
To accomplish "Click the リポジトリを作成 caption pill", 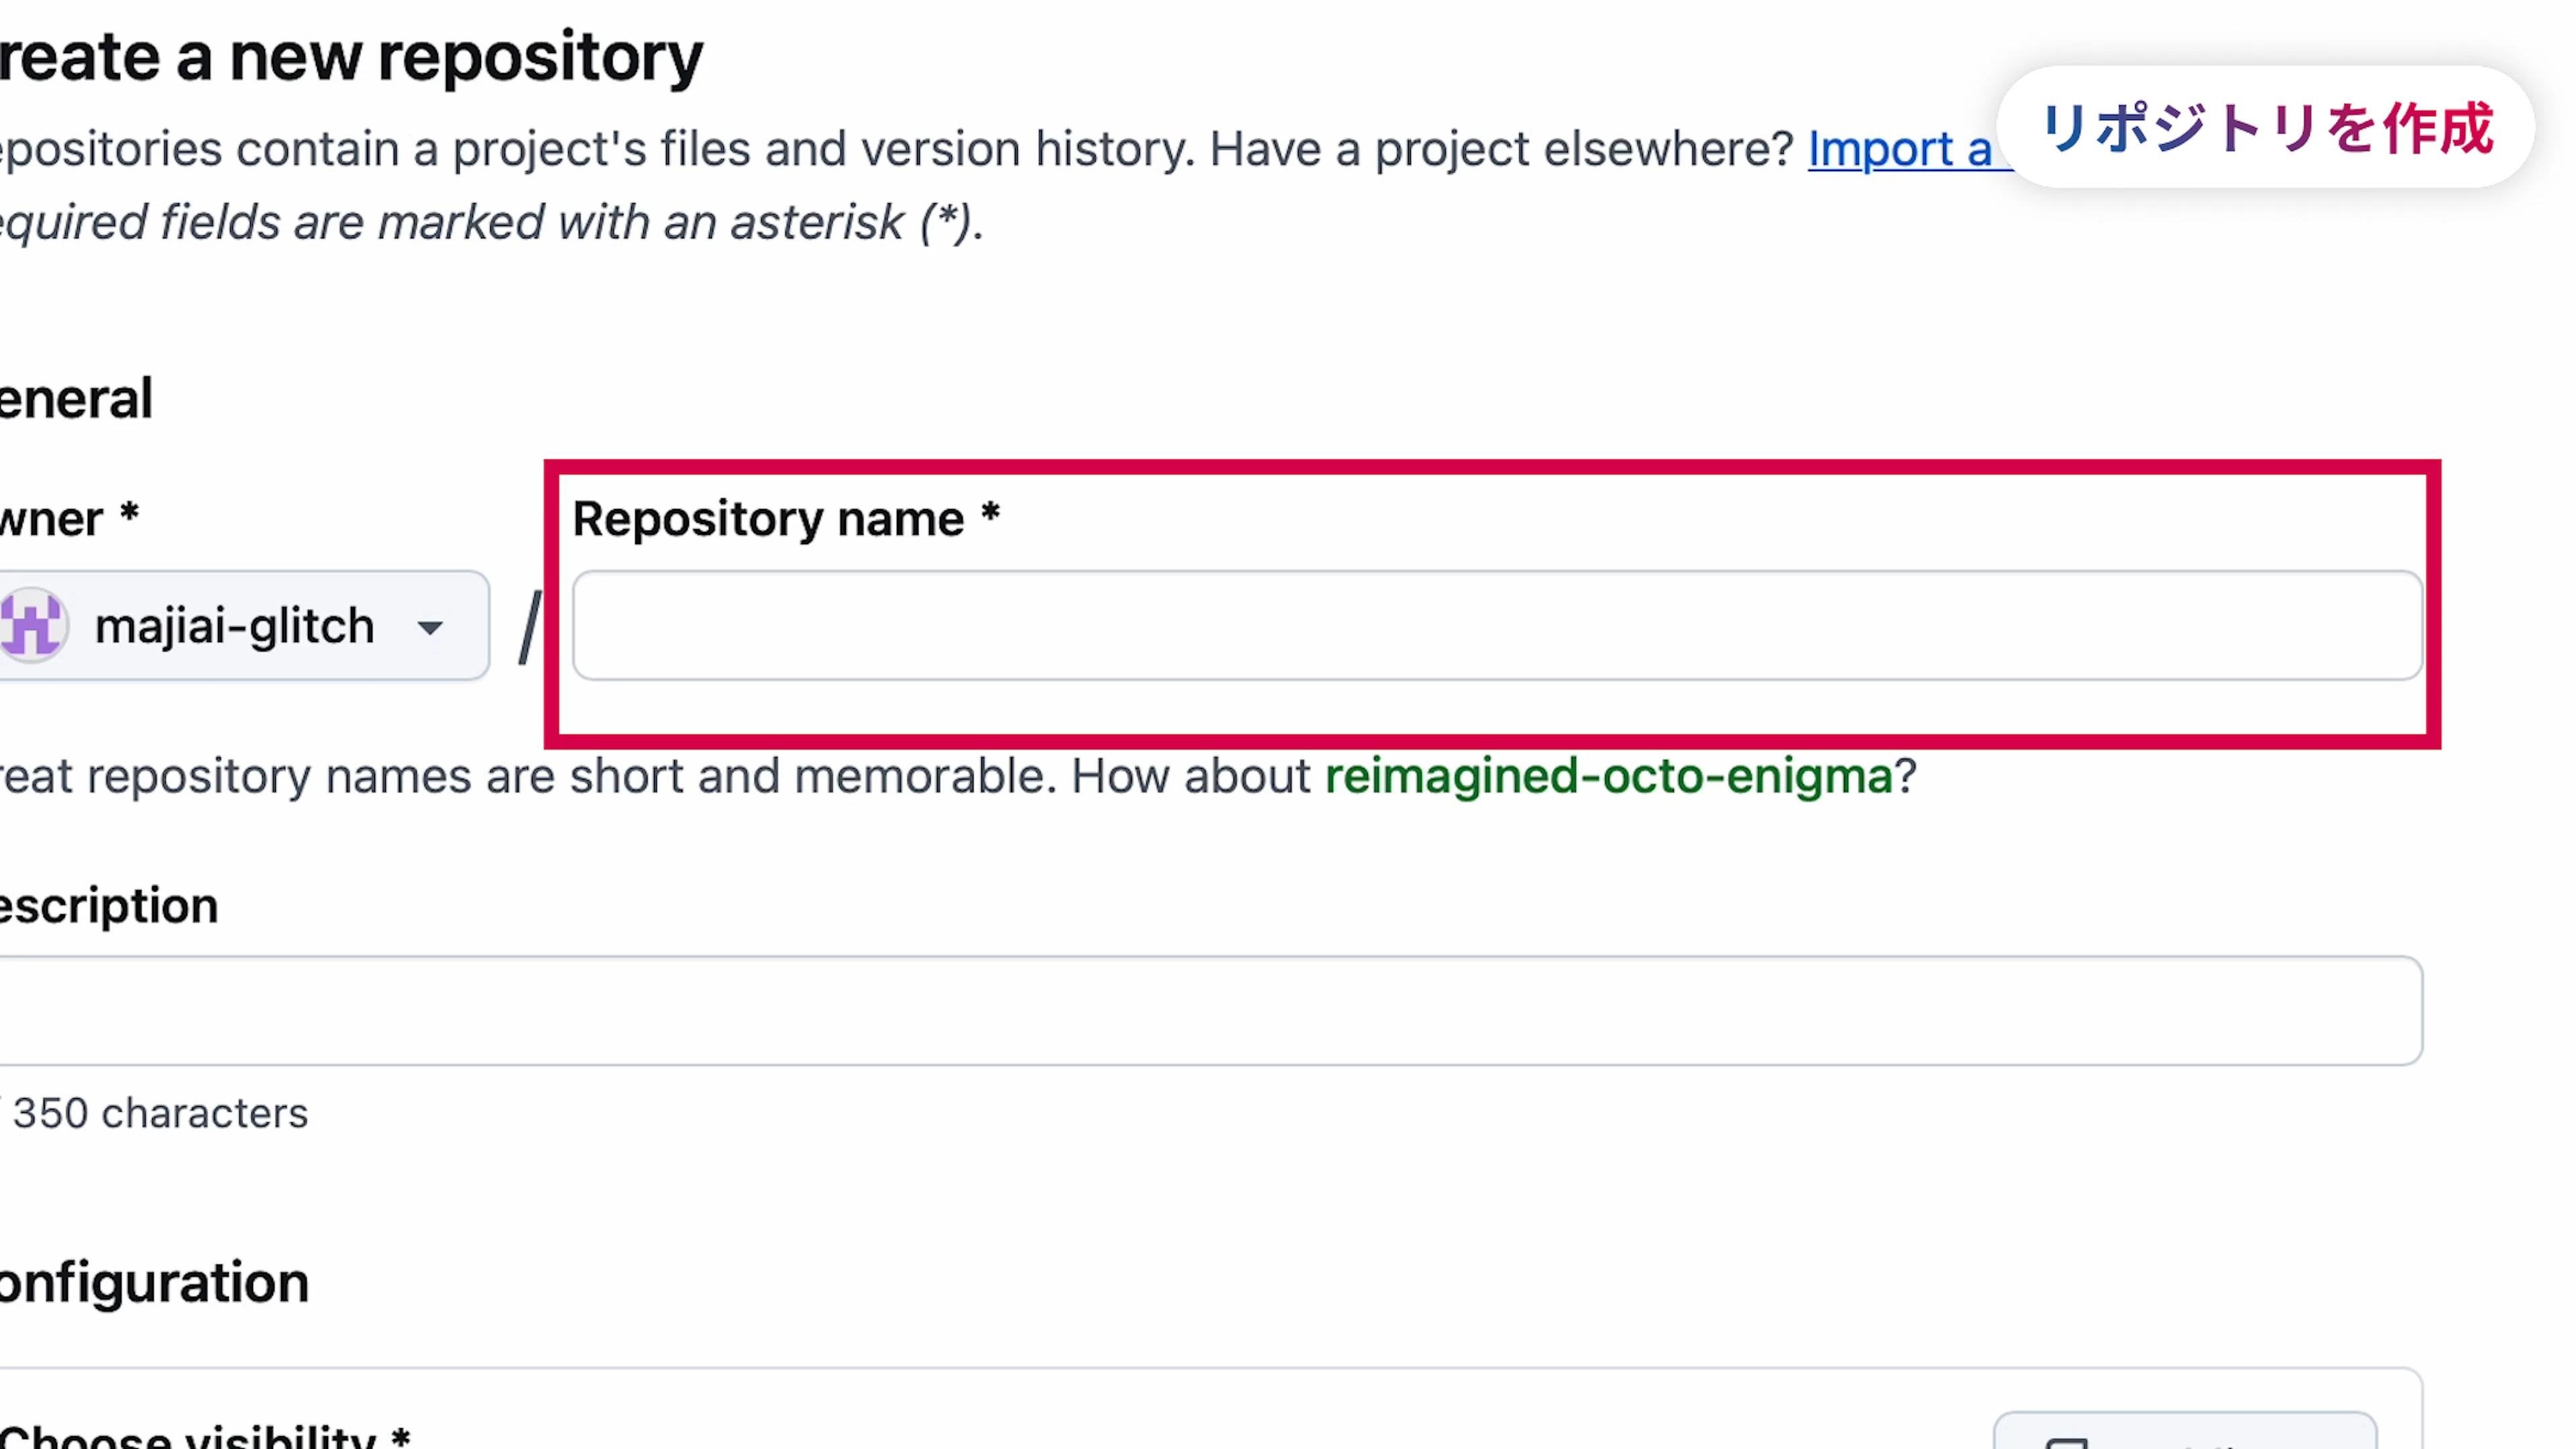I will [2266, 128].
